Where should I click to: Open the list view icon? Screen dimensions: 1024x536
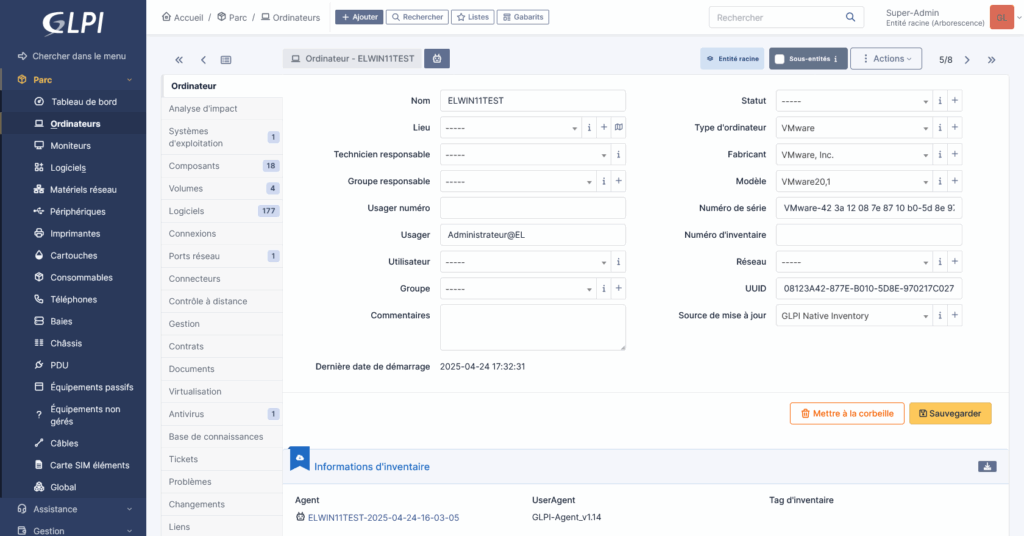[226, 60]
